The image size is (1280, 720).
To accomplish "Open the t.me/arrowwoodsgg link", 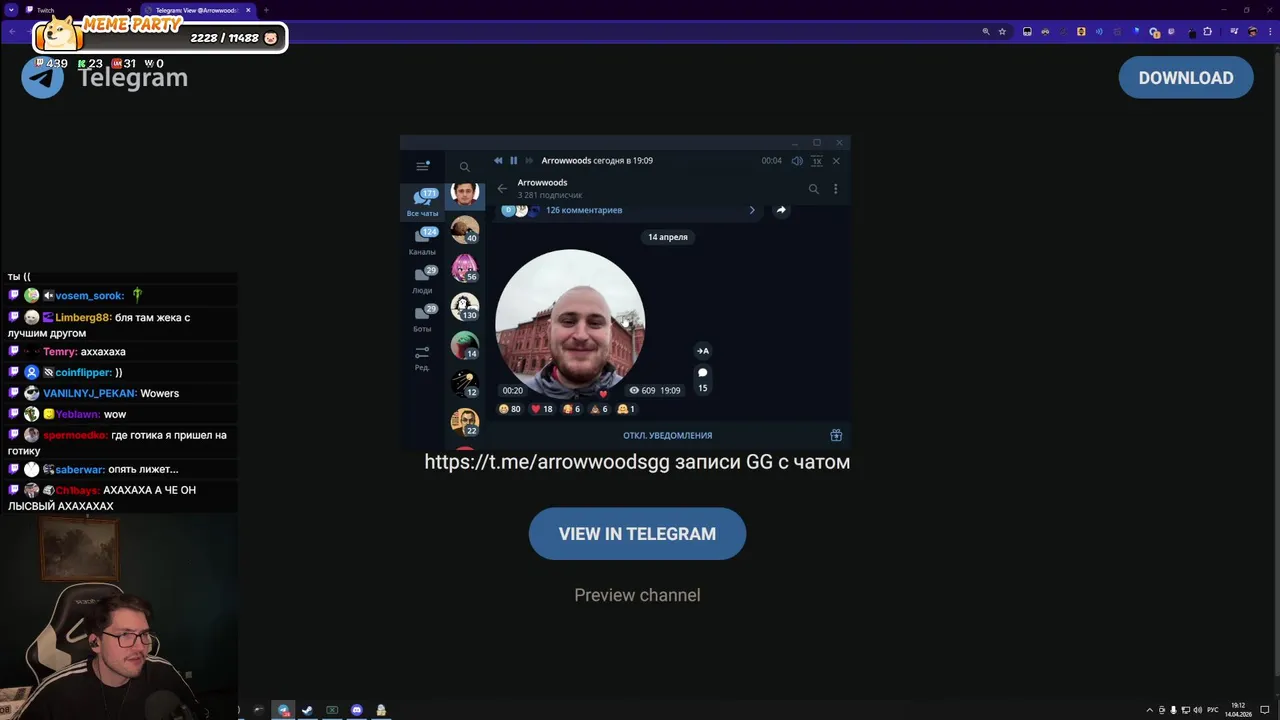I will click(x=548, y=462).
